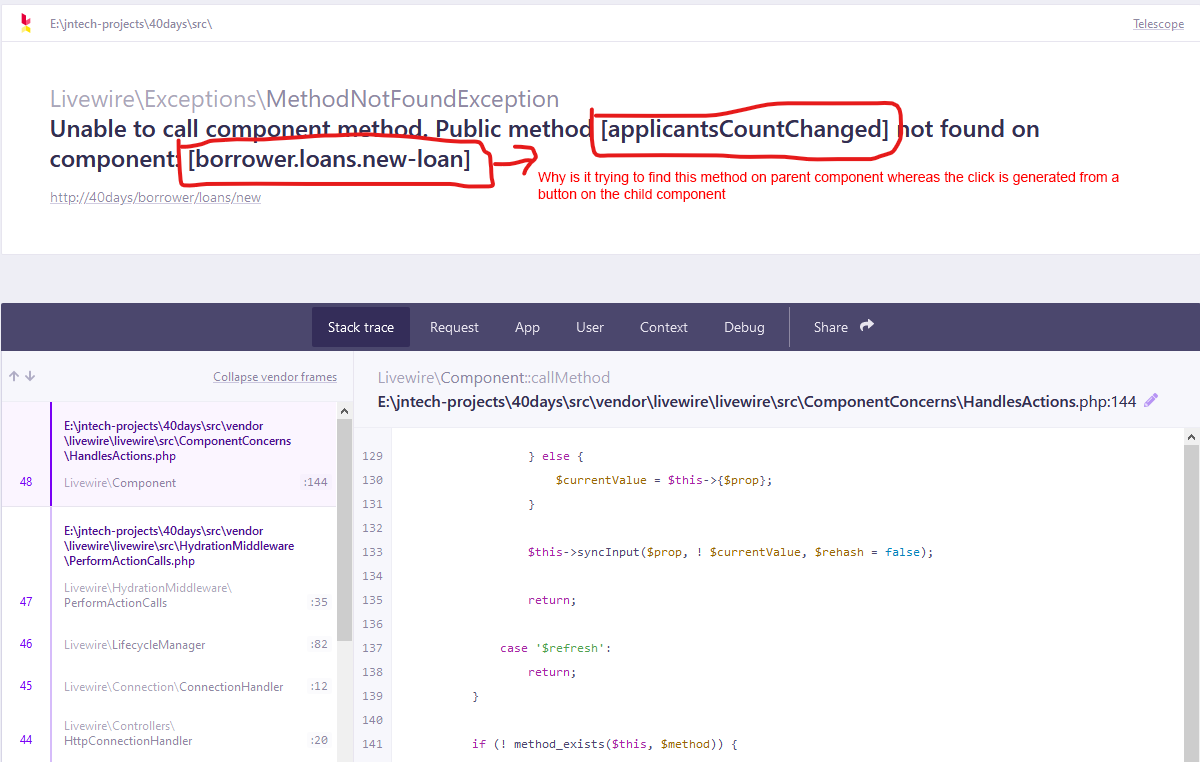Go to next frame with down arrow
1200x762 pixels.
click(30, 377)
